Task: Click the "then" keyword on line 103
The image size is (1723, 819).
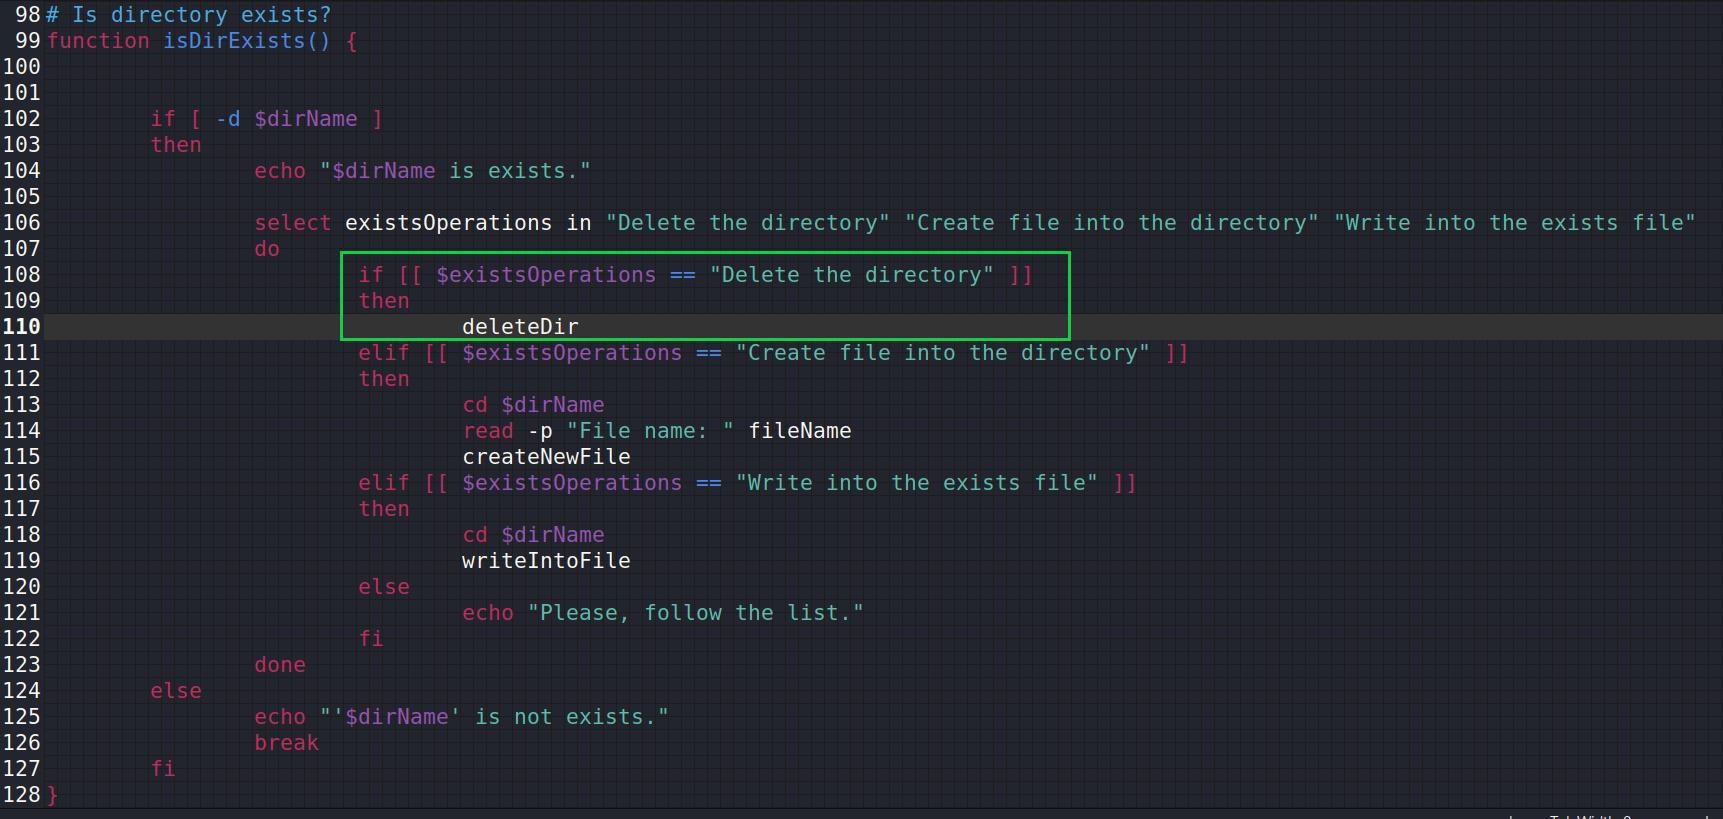Action: 176,145
